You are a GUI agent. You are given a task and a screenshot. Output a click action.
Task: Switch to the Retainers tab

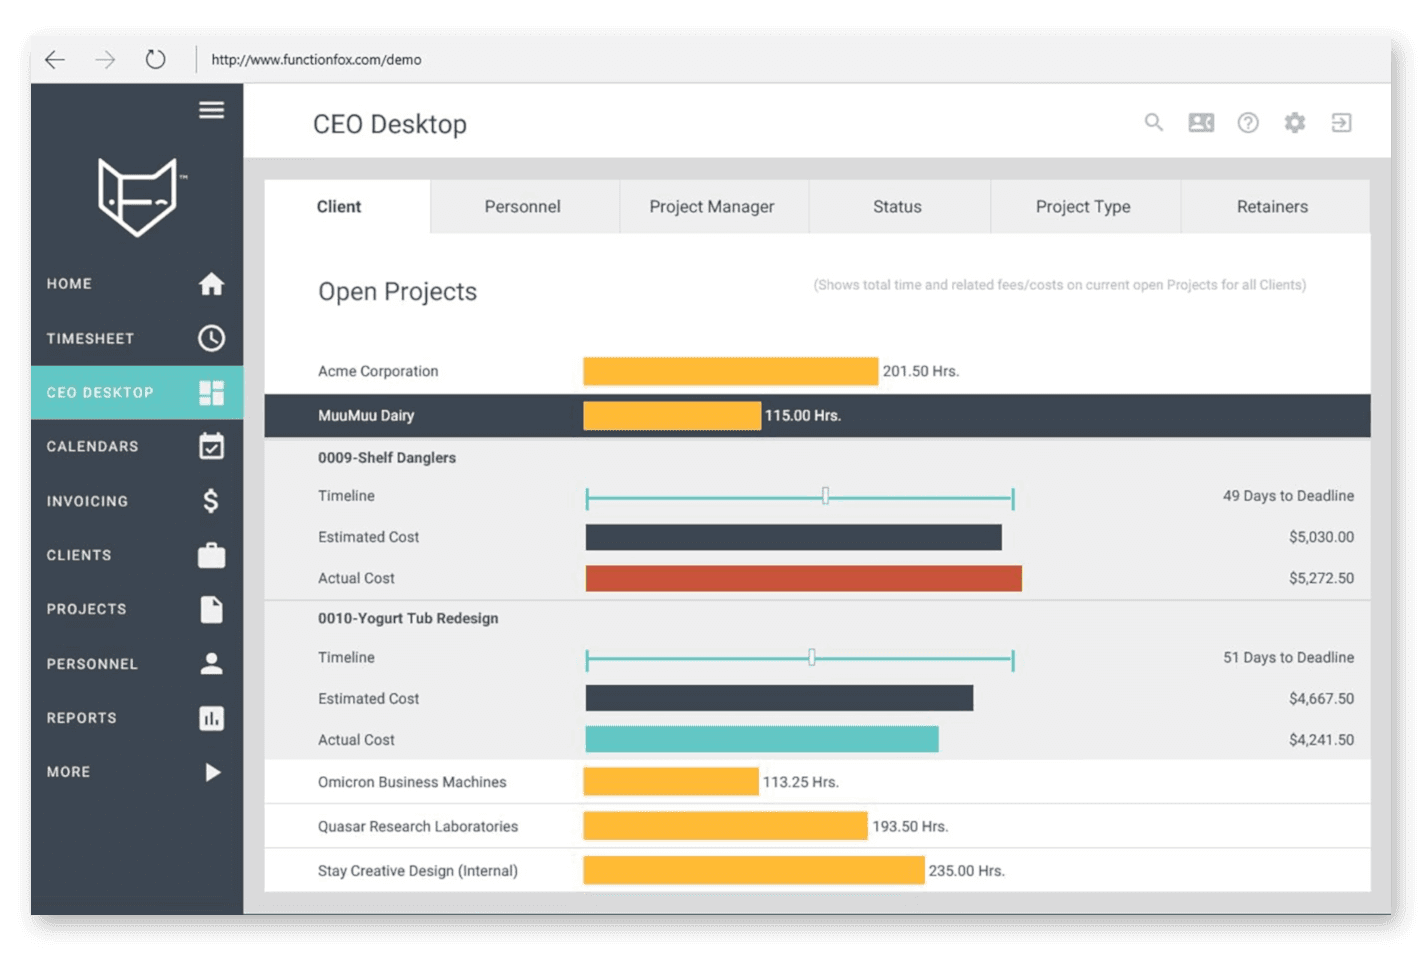1275,207
